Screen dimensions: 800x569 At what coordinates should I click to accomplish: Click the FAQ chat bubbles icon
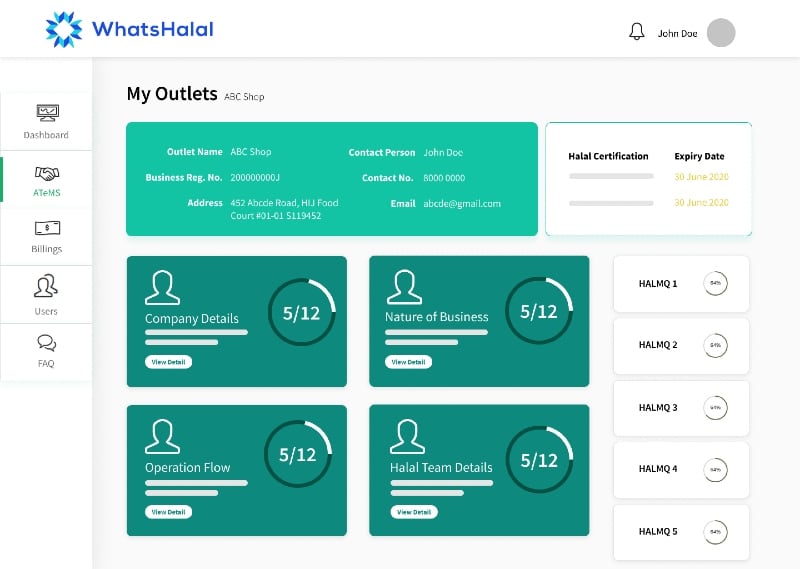tap(46, 343)
